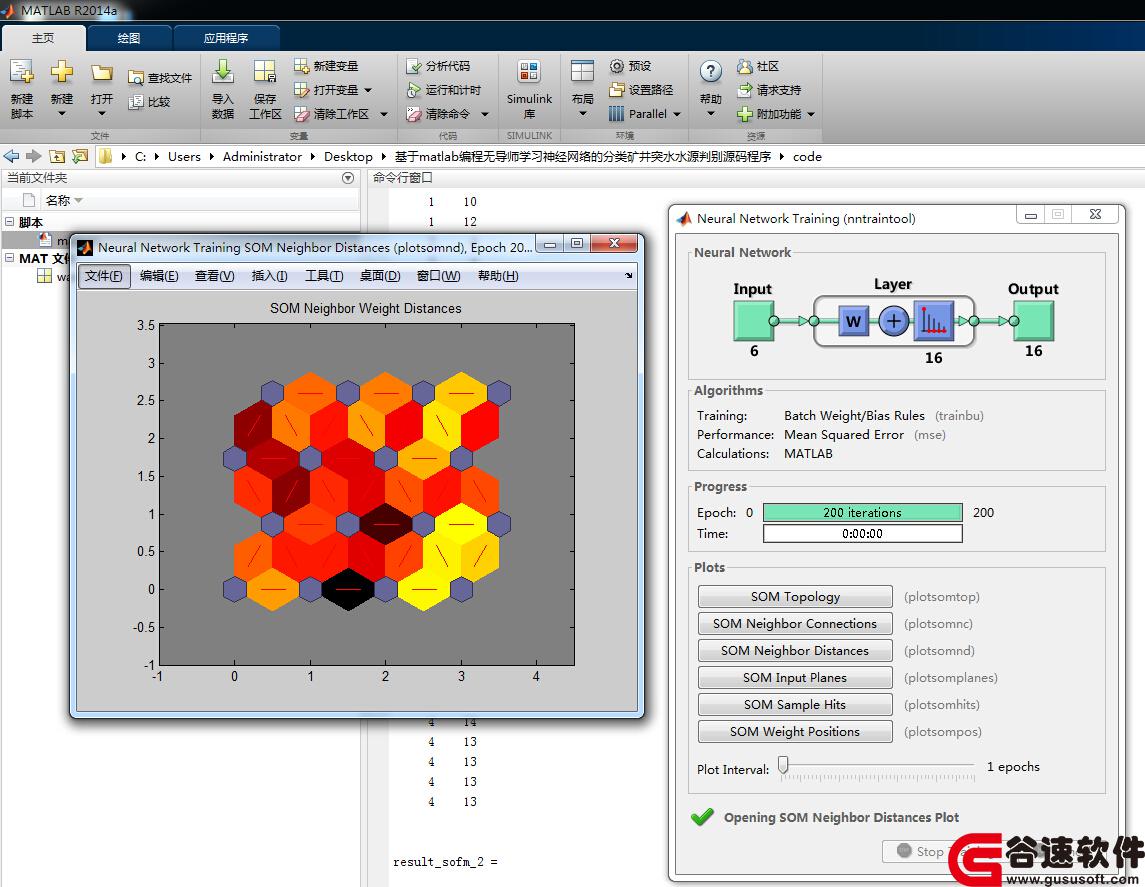Open 编辑(E) menu in figure window

point(159,276)
